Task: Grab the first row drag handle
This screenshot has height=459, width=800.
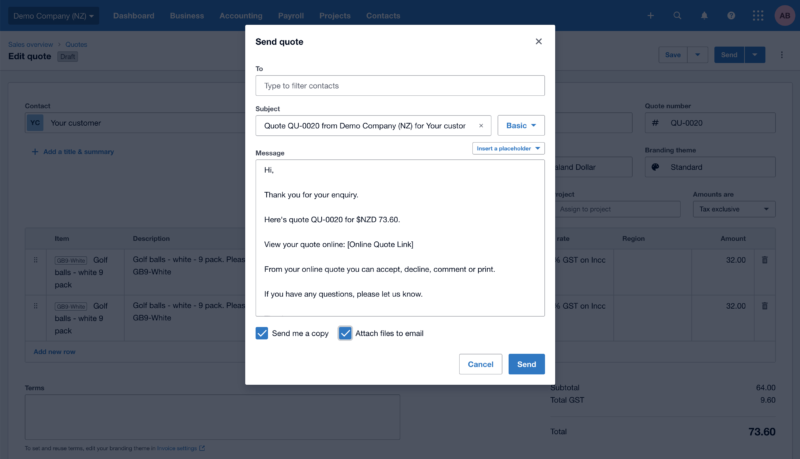Action: 35,260
